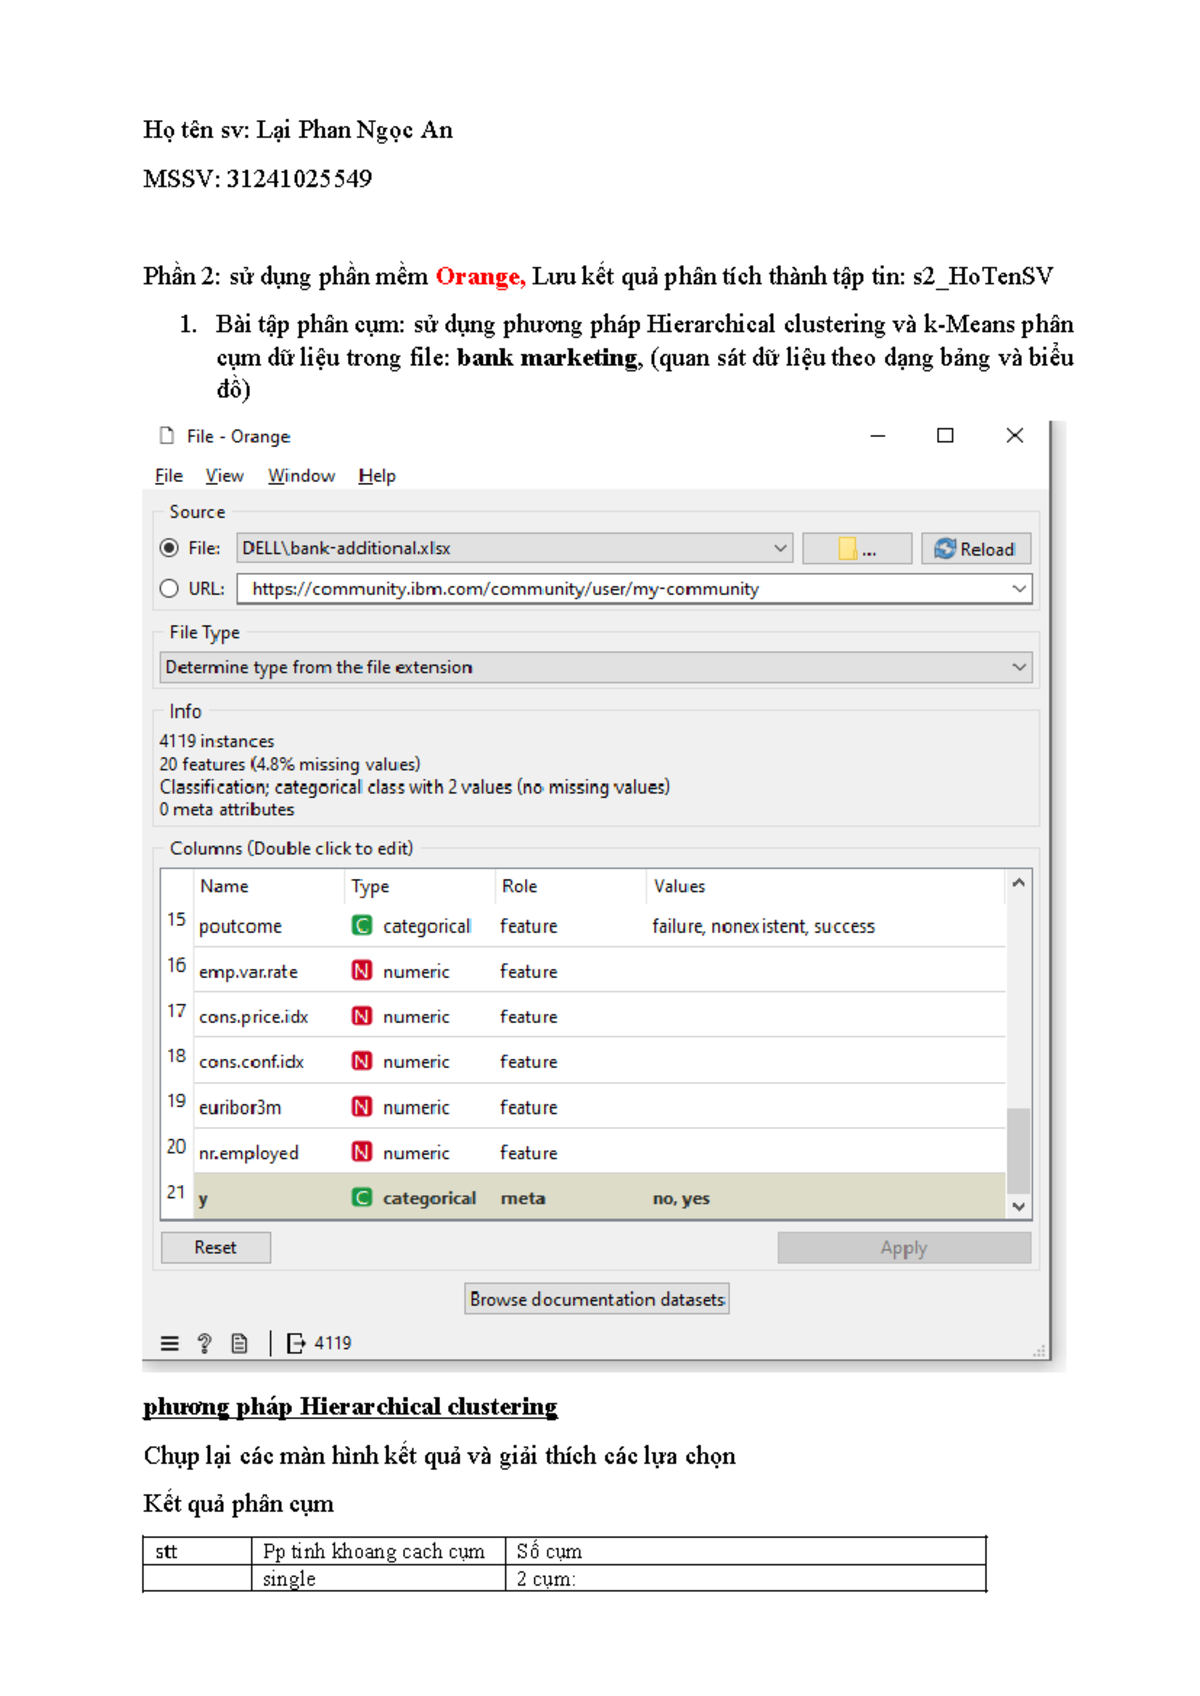Select the y row in columns table
Viewport: 1200px width, 1696px height.
point(583,1198)
